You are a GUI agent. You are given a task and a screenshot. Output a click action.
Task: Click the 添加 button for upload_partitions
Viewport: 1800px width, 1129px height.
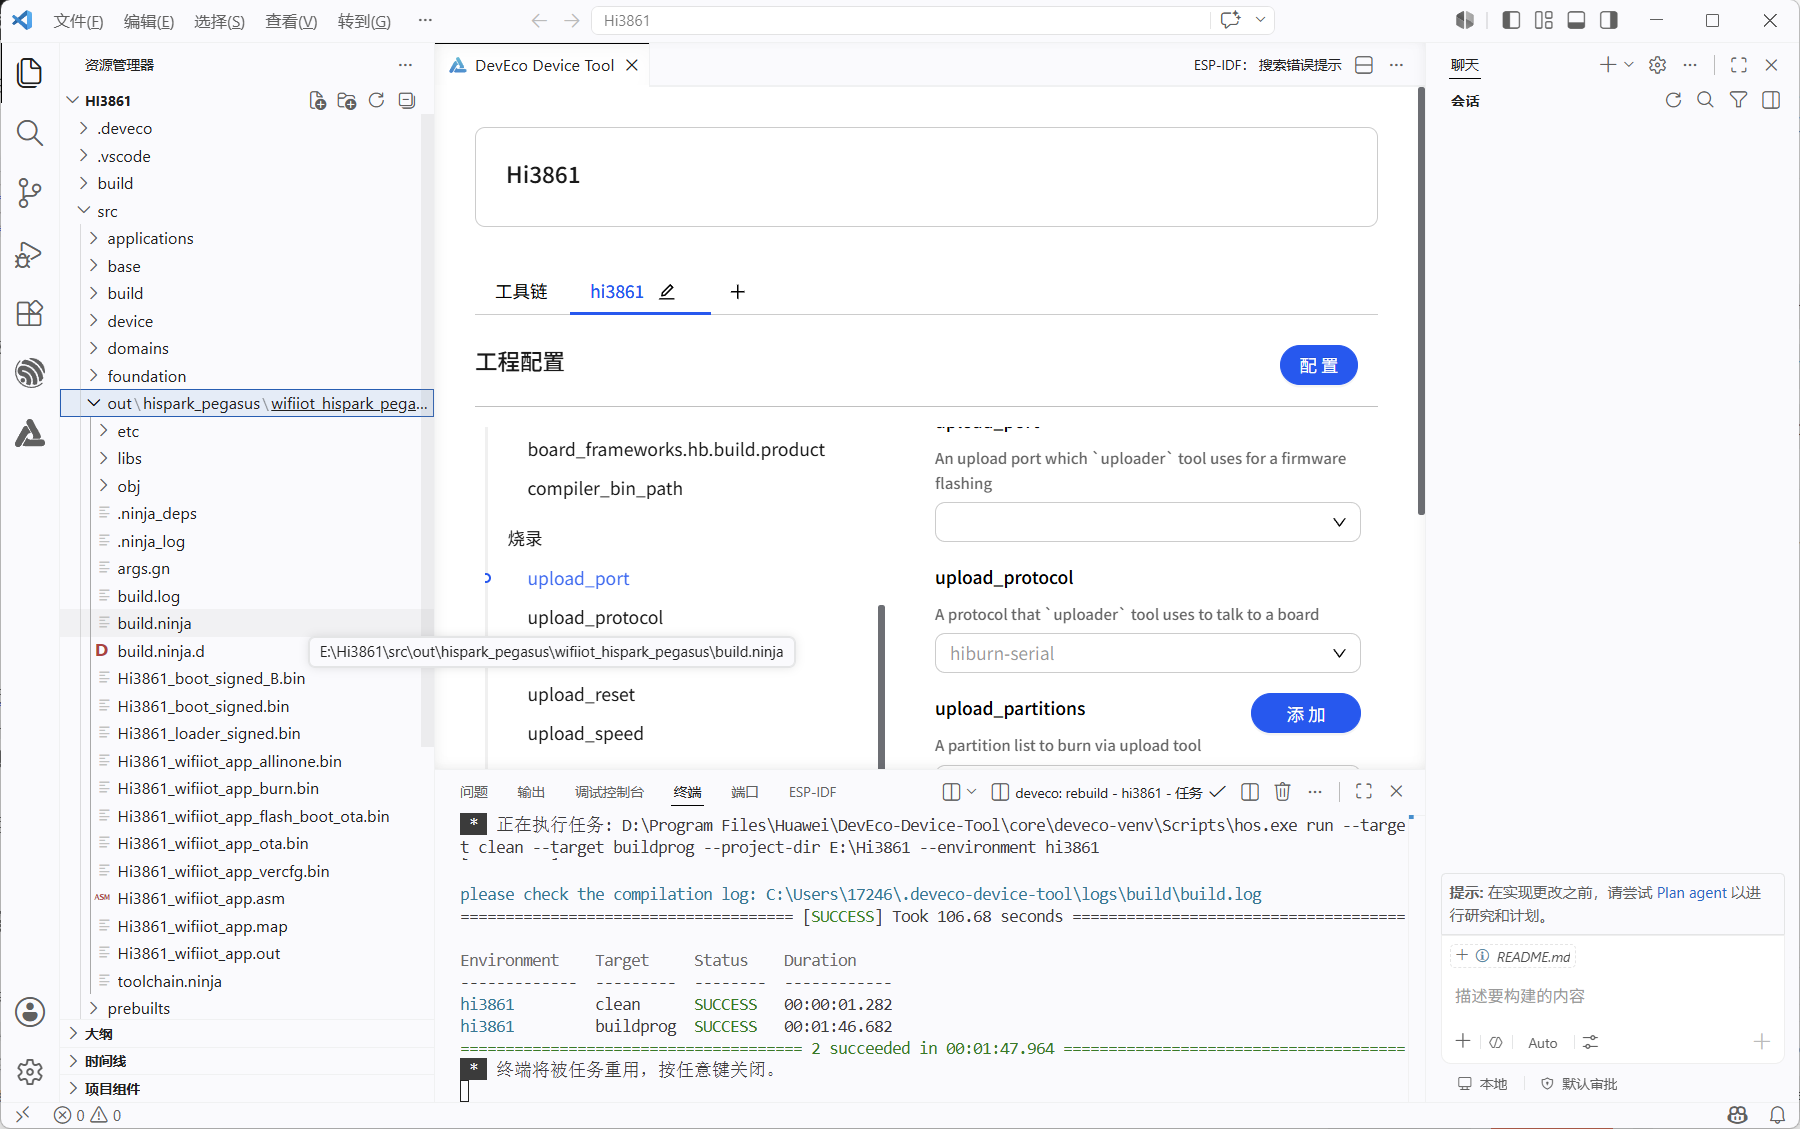(x=1305, y=713)
